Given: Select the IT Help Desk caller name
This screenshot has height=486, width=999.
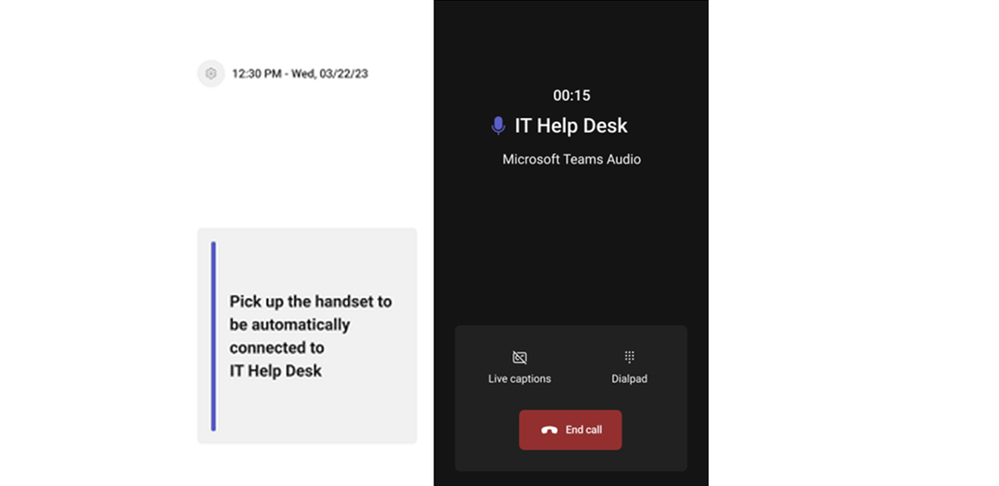Looking at the screenshot, I should pyautogui.click(x=571, y=125).
